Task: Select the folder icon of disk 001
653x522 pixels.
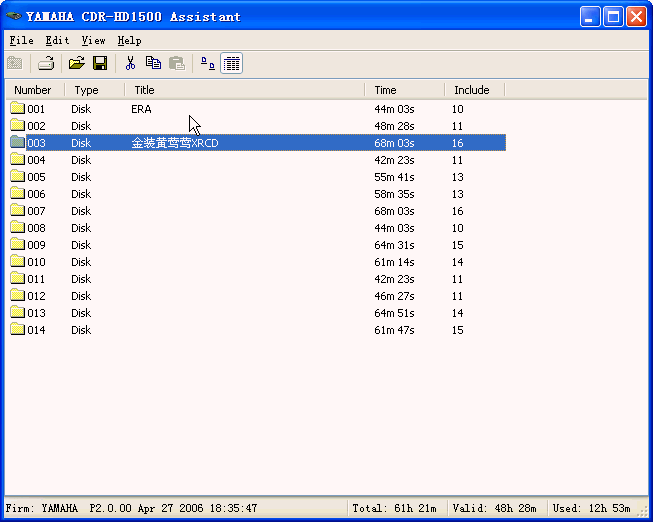Action: tap(17, 108)
